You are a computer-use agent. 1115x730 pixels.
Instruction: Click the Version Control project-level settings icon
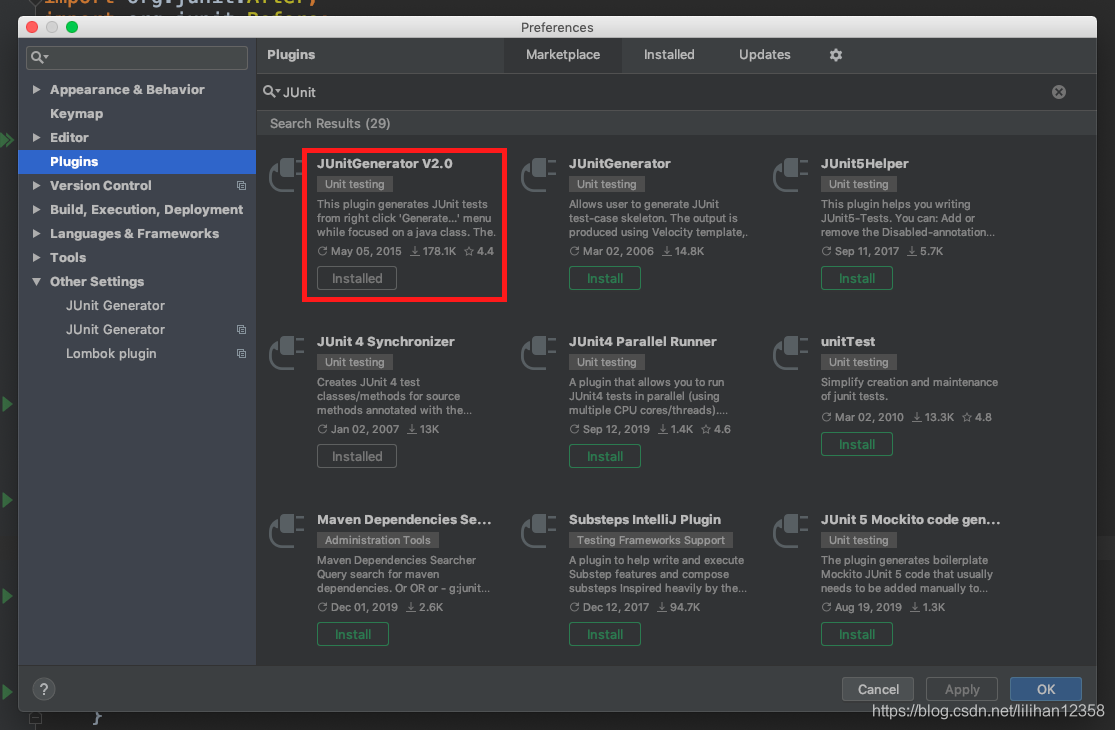coord(241,186)
